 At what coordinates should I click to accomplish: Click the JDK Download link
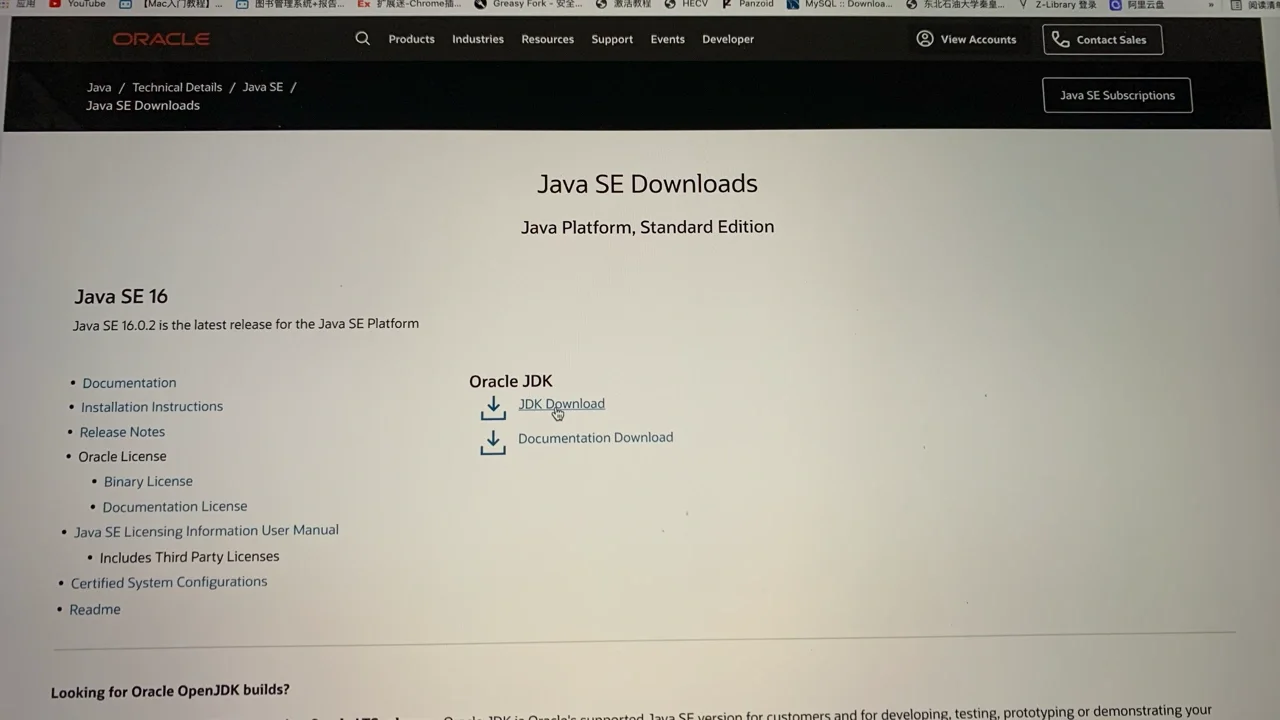(561, 404)
